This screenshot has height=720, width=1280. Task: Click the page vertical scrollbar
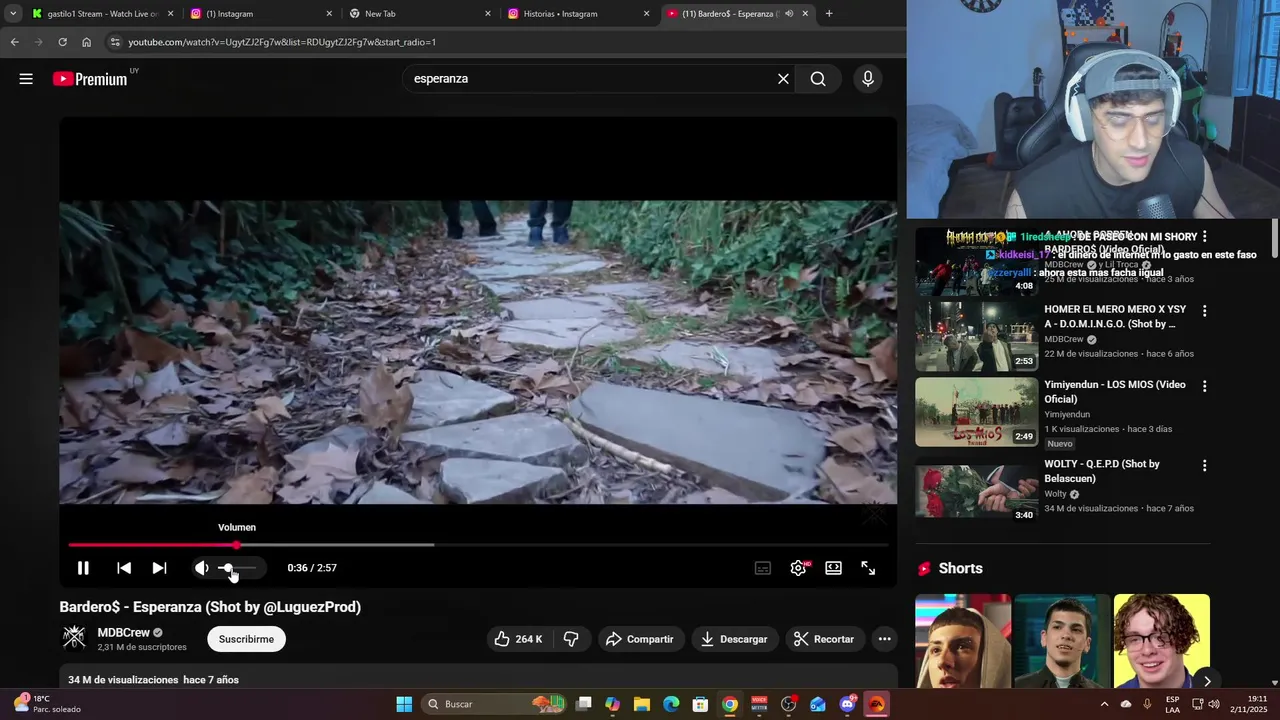point(1274,238)
